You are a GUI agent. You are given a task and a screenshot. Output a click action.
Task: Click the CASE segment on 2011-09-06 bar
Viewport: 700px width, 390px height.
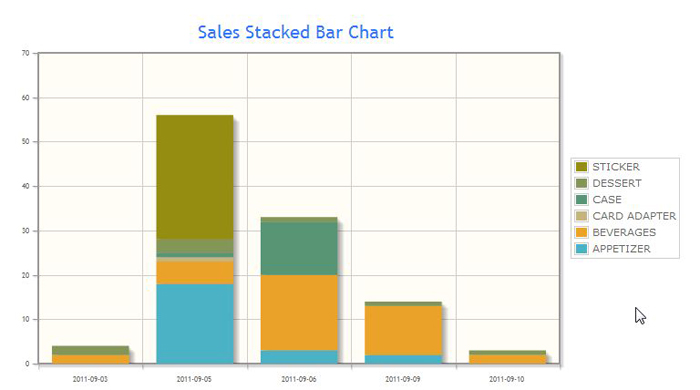click(299, 249)
